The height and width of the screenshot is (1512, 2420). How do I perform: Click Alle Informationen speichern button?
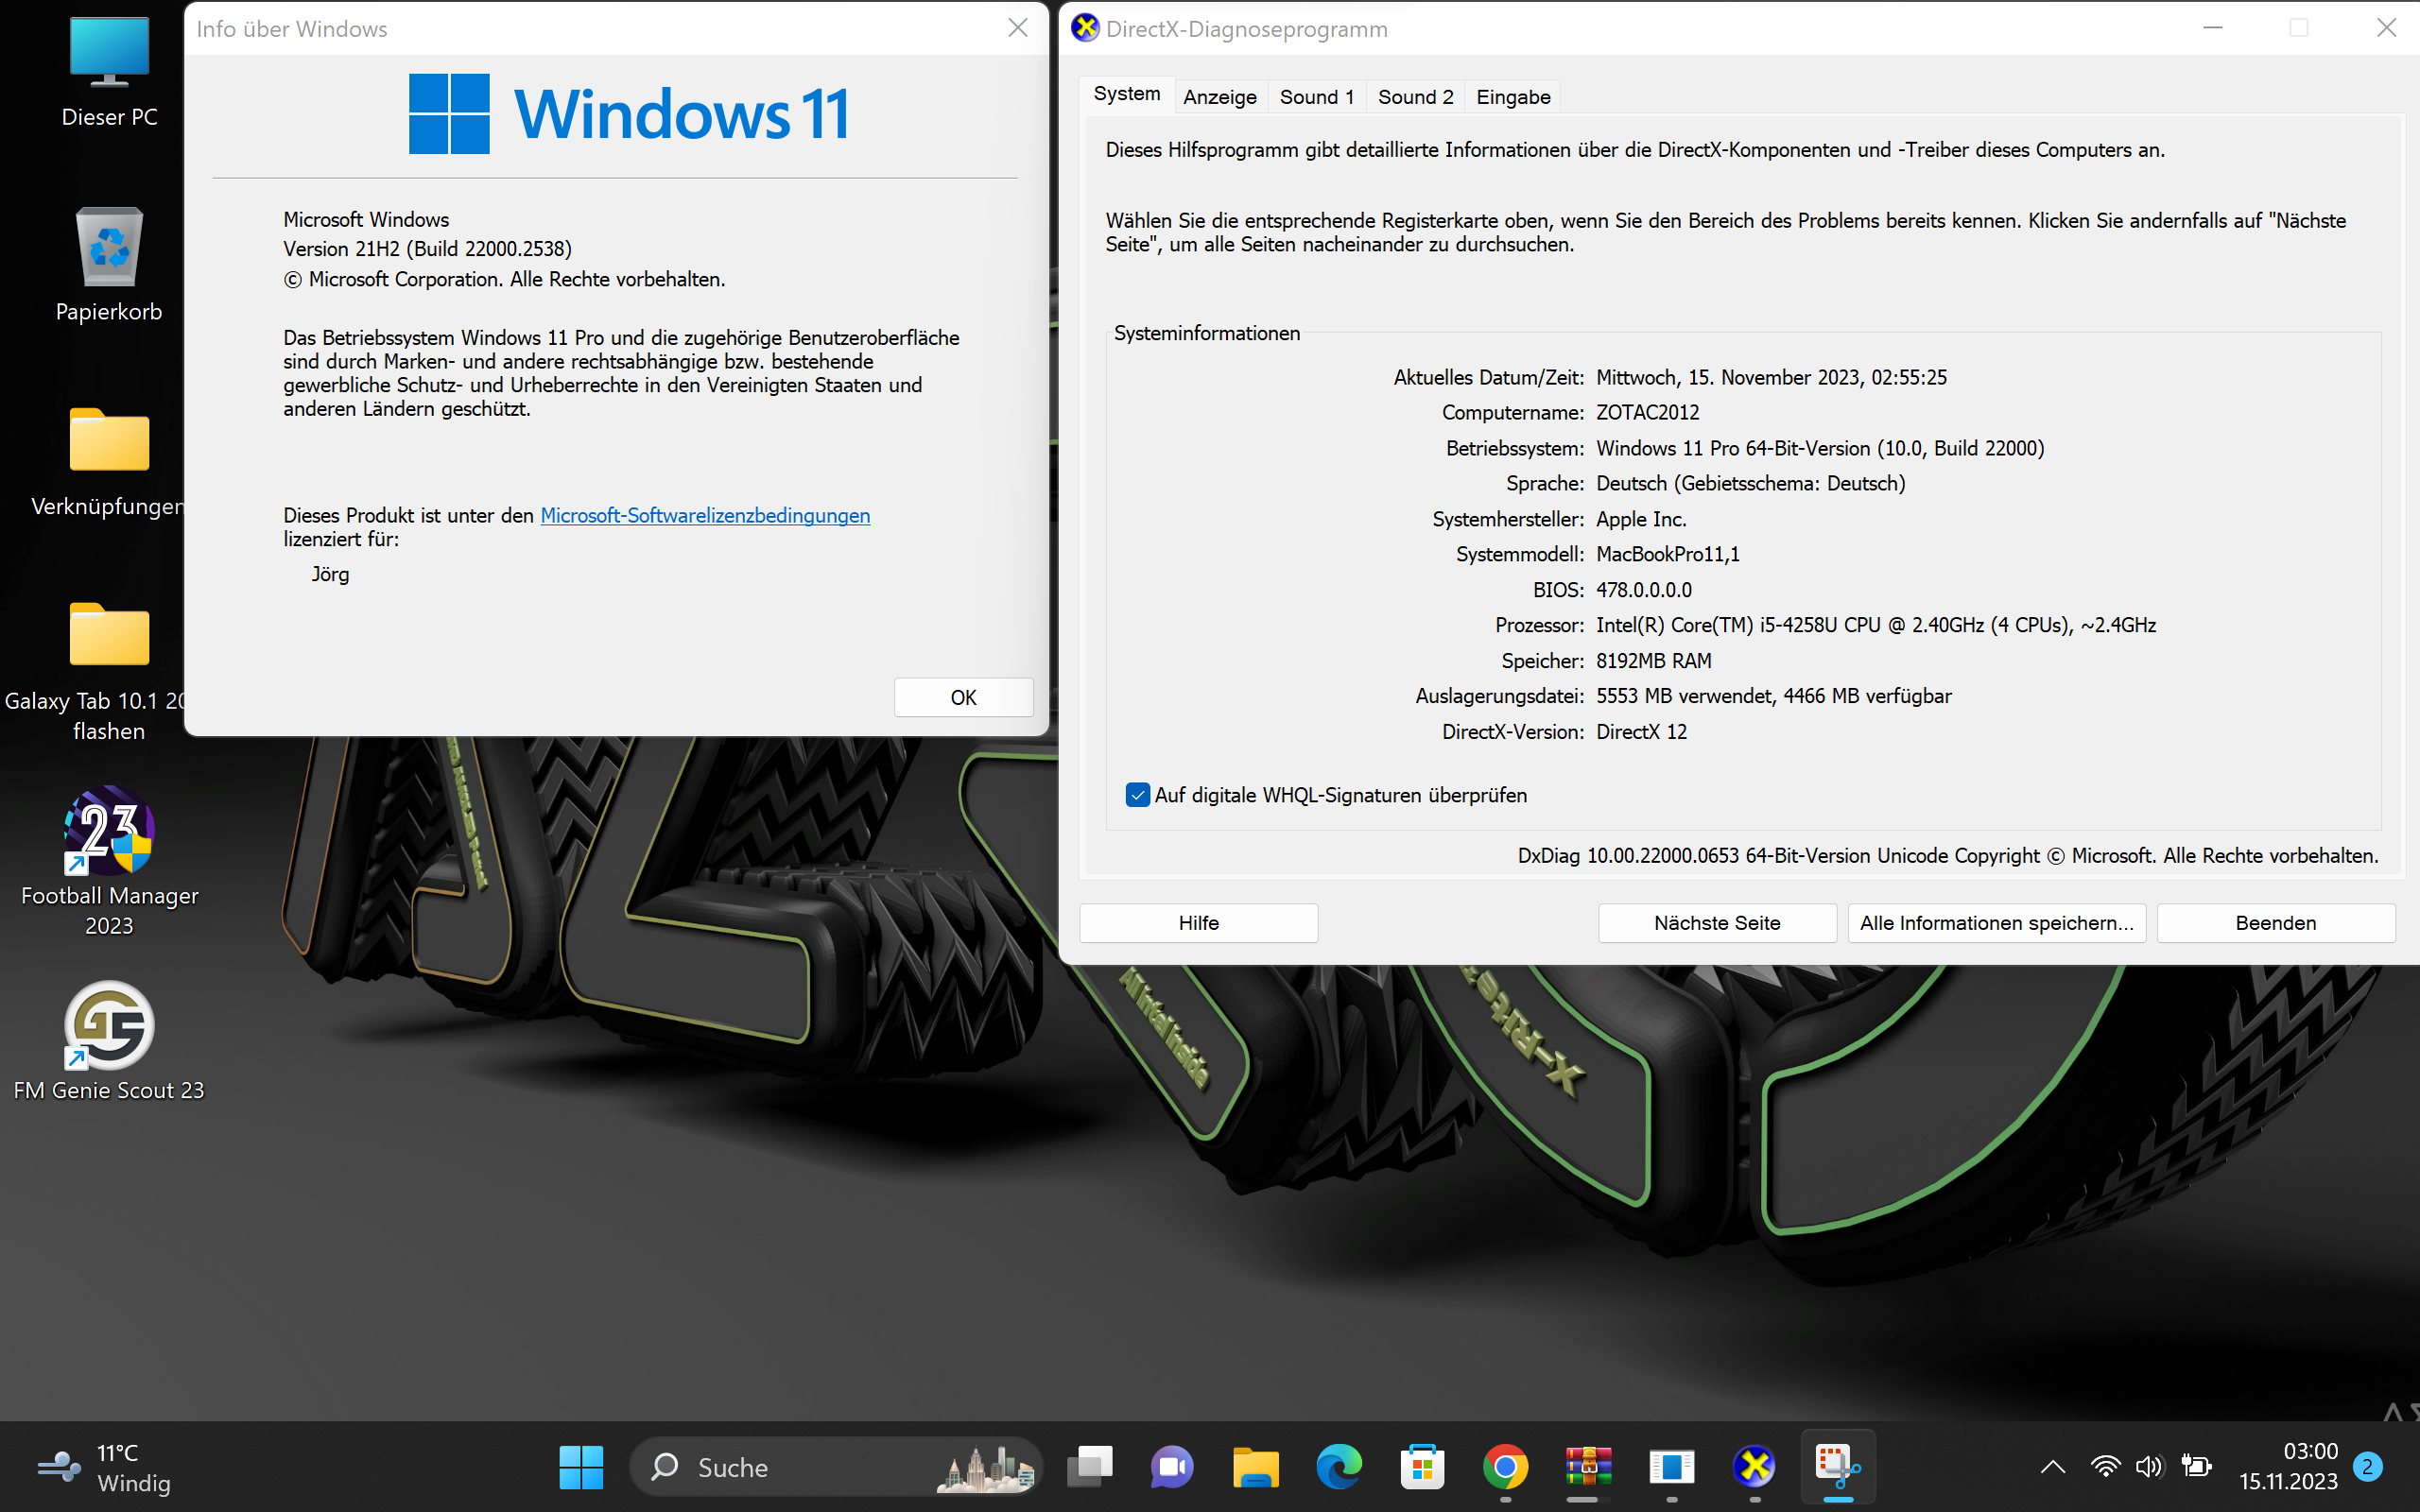(x=1996, y=923)
